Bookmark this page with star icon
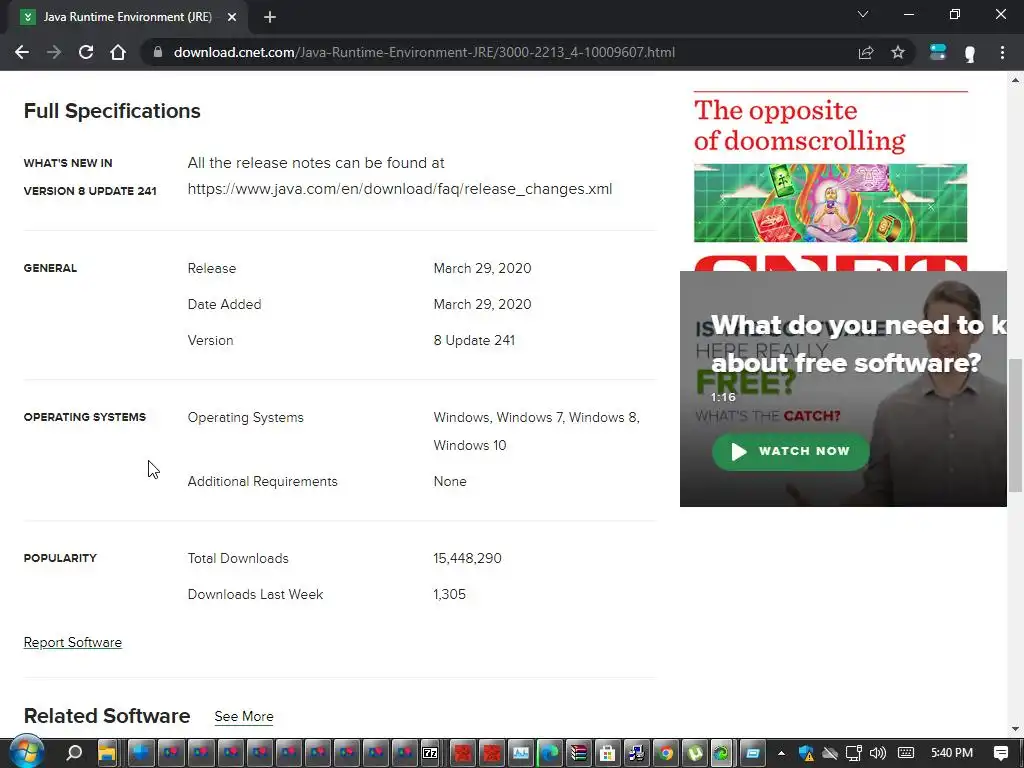Image resolution: width=1024 pixels, height=768 pixels. (x=898, y=52)
